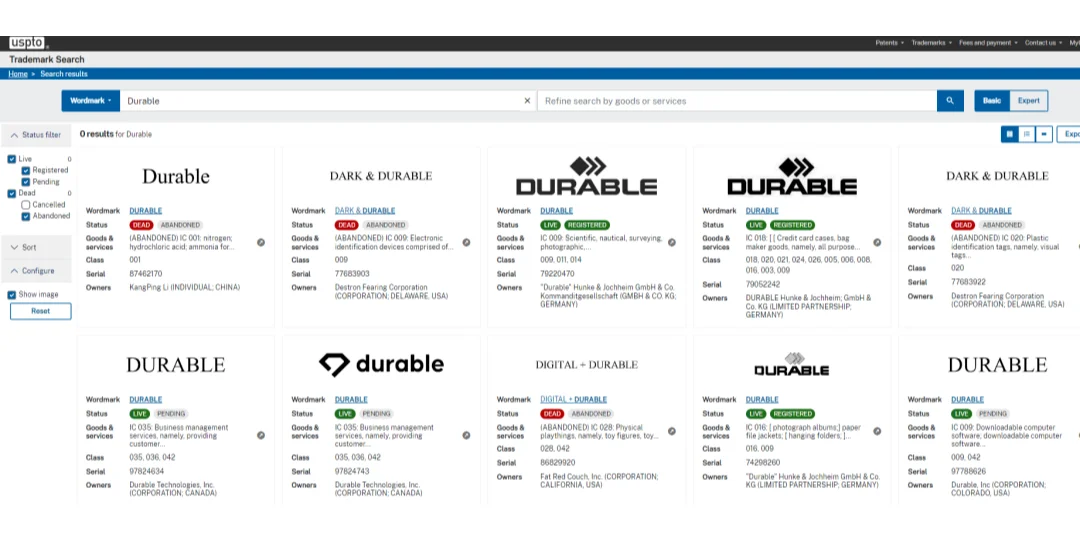Open the Patents menu

pos(889,43)
